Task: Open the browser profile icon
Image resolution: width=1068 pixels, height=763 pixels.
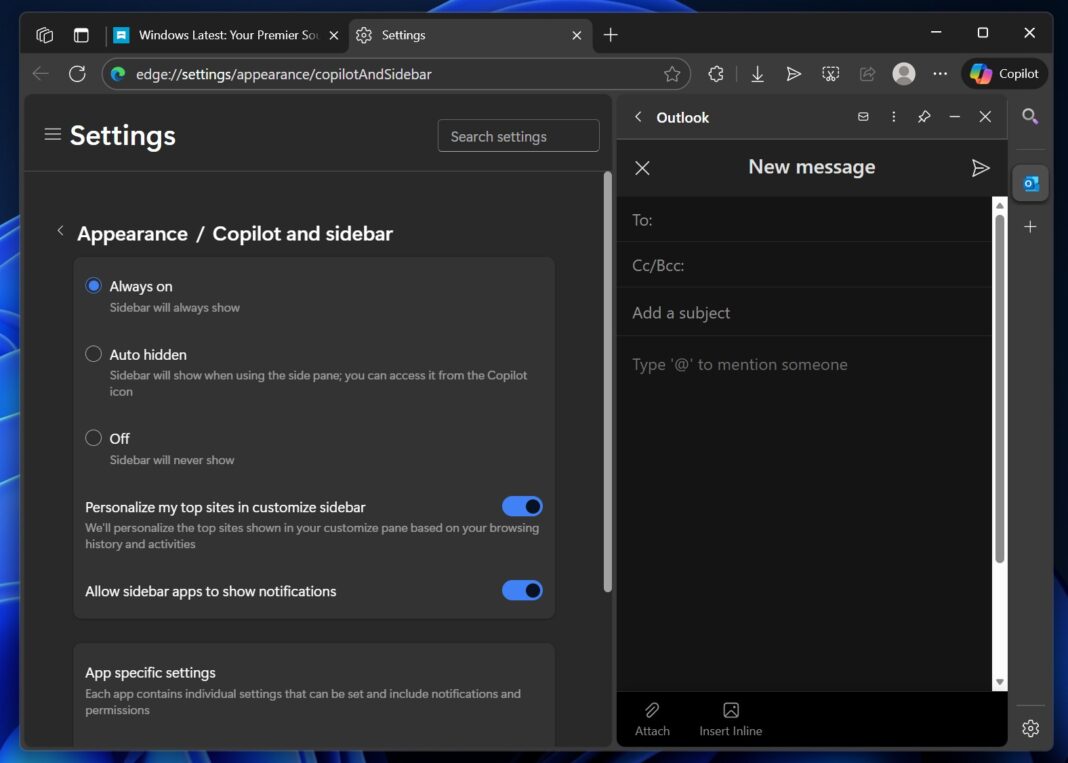Action: [x=902, y=73]
